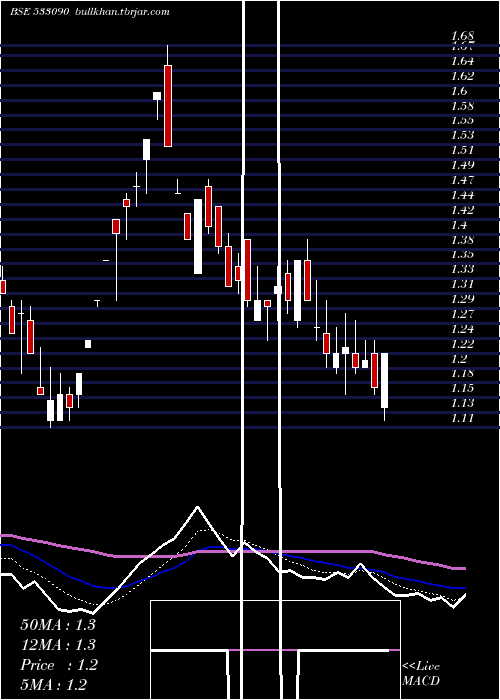Click the 1.35 price axis label
The height and width of the screenshot is (700, 500).
462,254
